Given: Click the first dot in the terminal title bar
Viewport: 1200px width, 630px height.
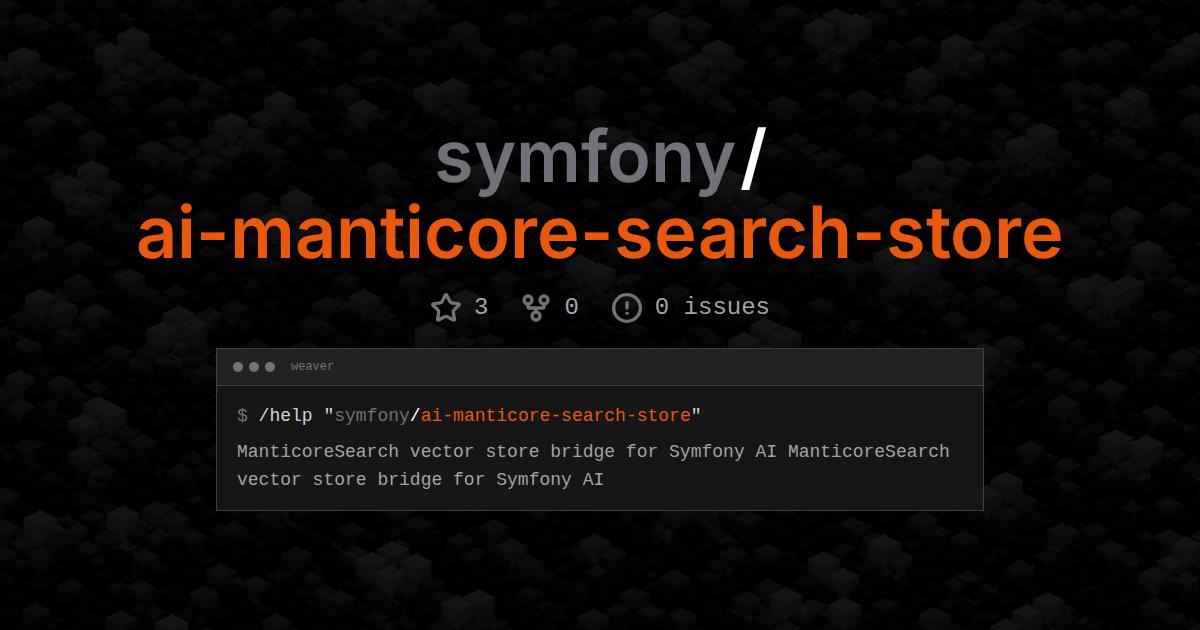Looking at the screenshot, I should (x=238, y=367).
